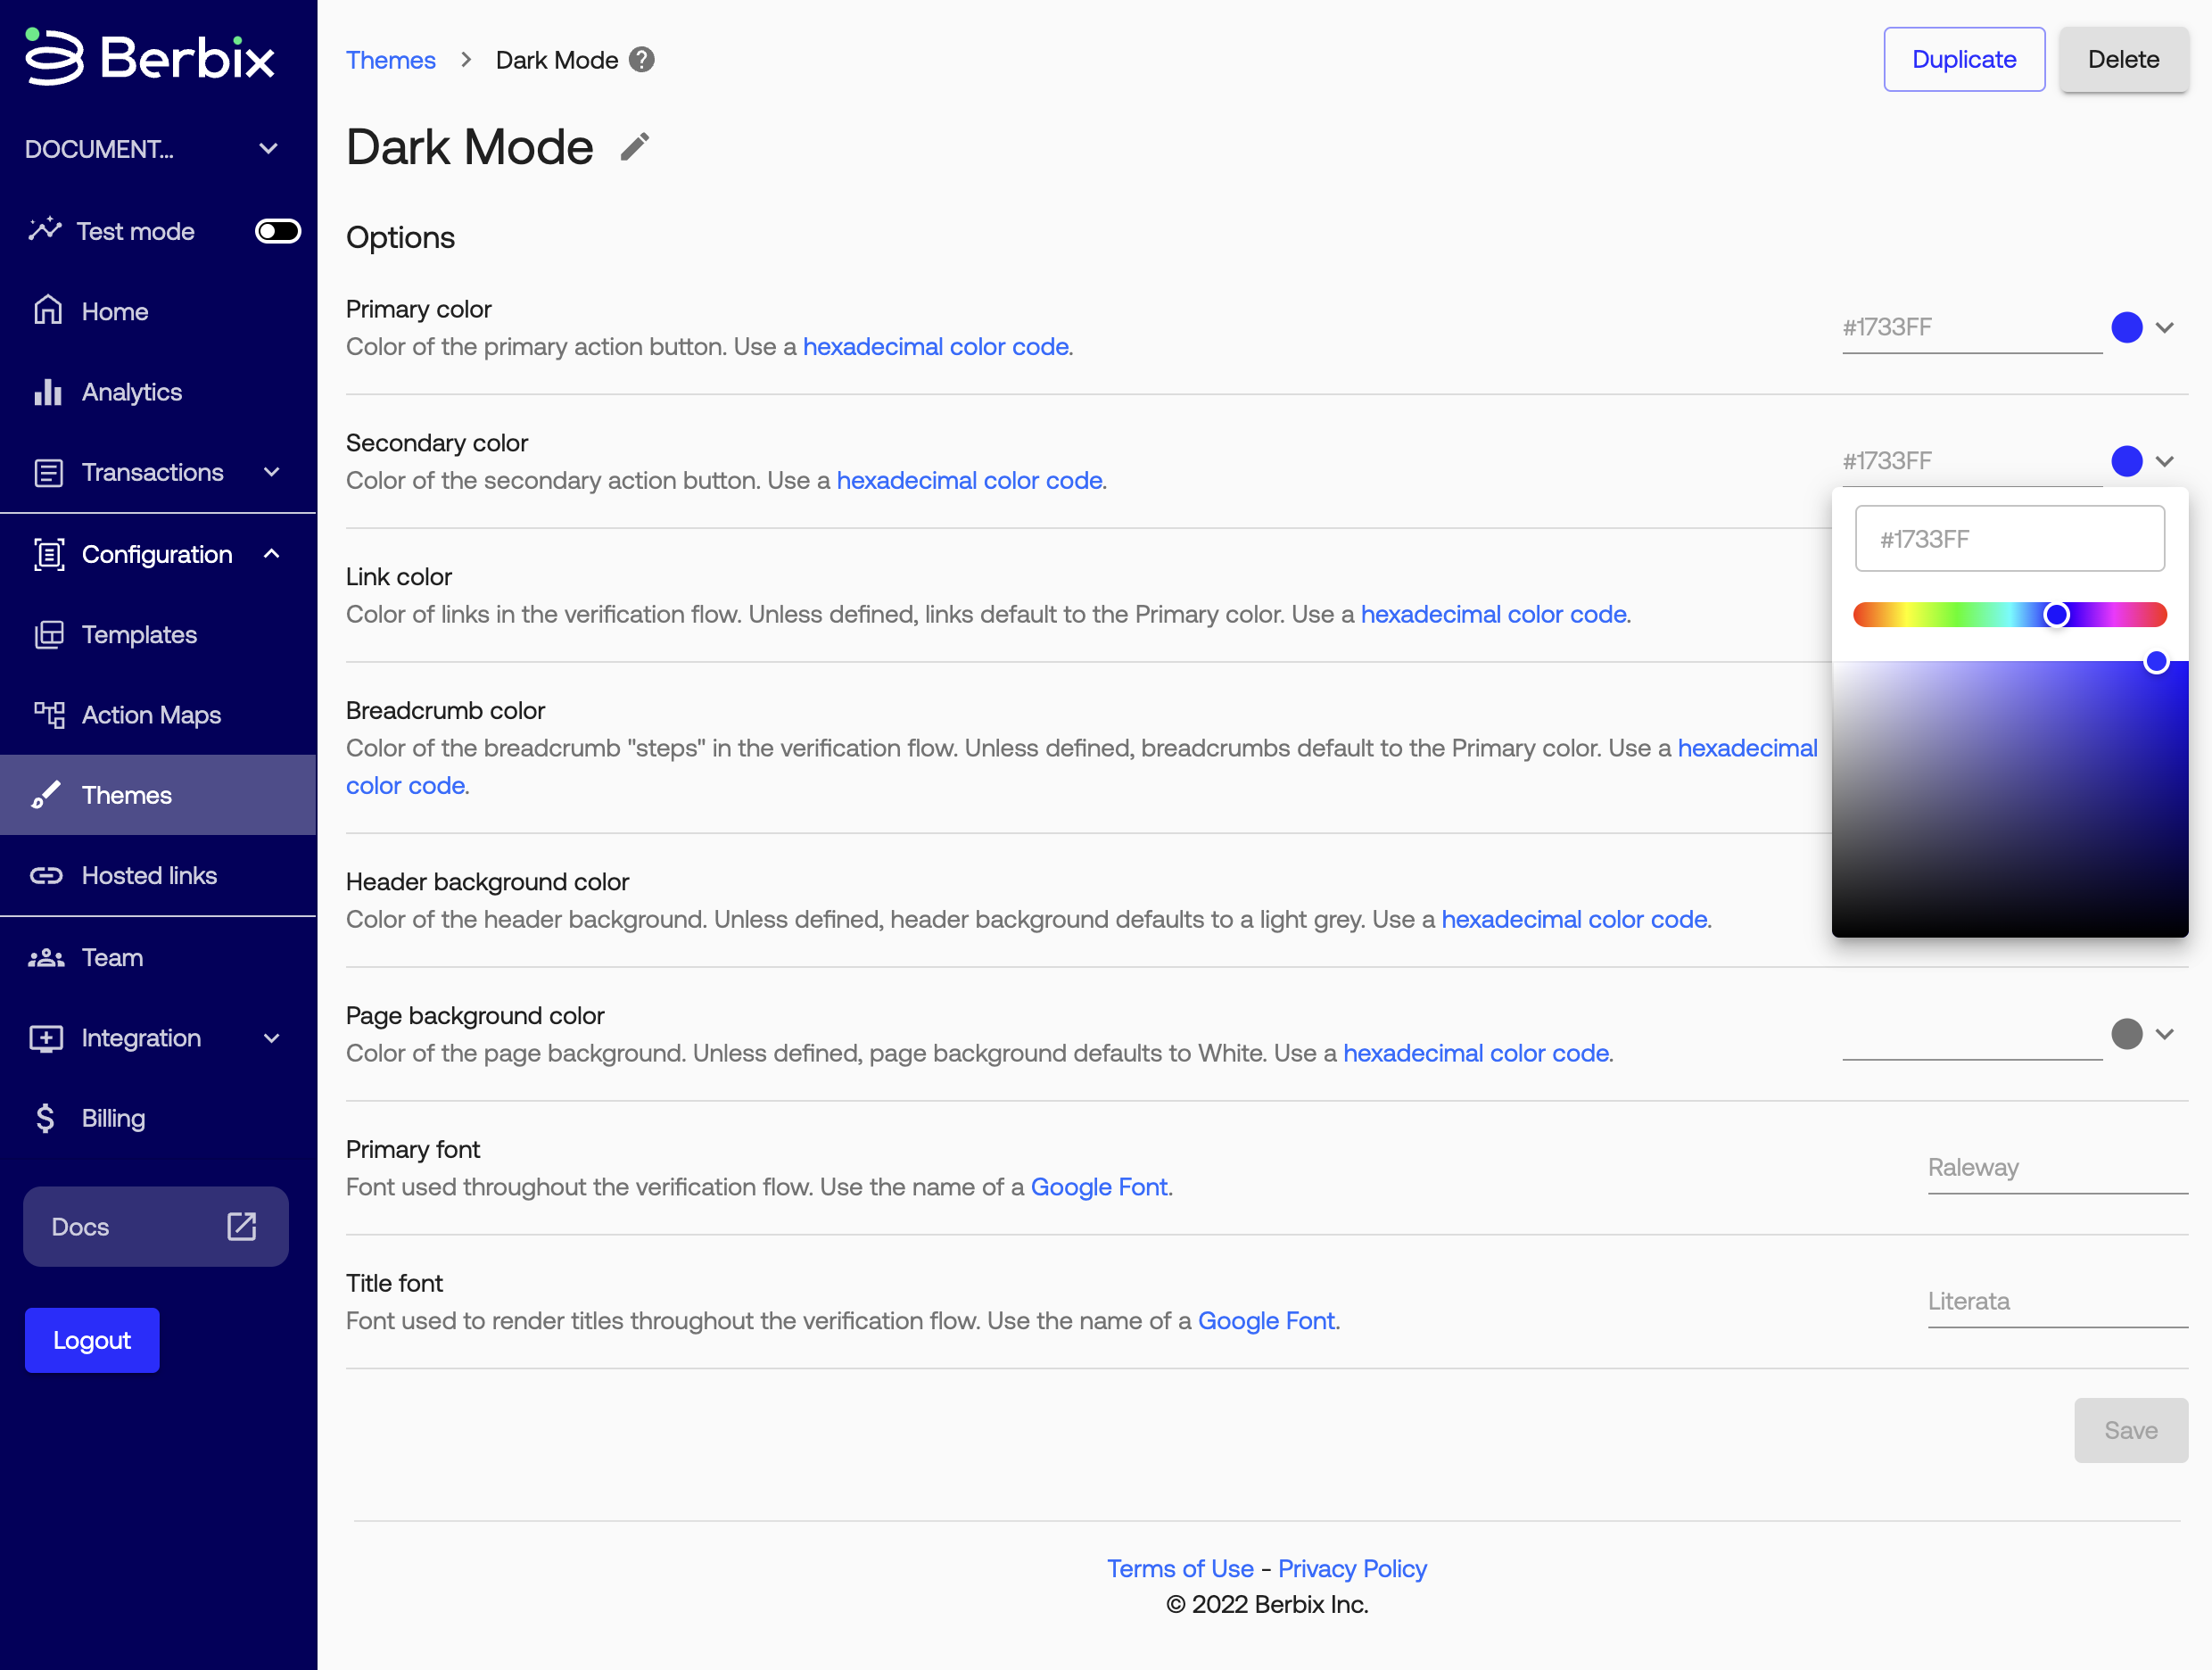Select Home in the sidebar menu

pos(114,312)
